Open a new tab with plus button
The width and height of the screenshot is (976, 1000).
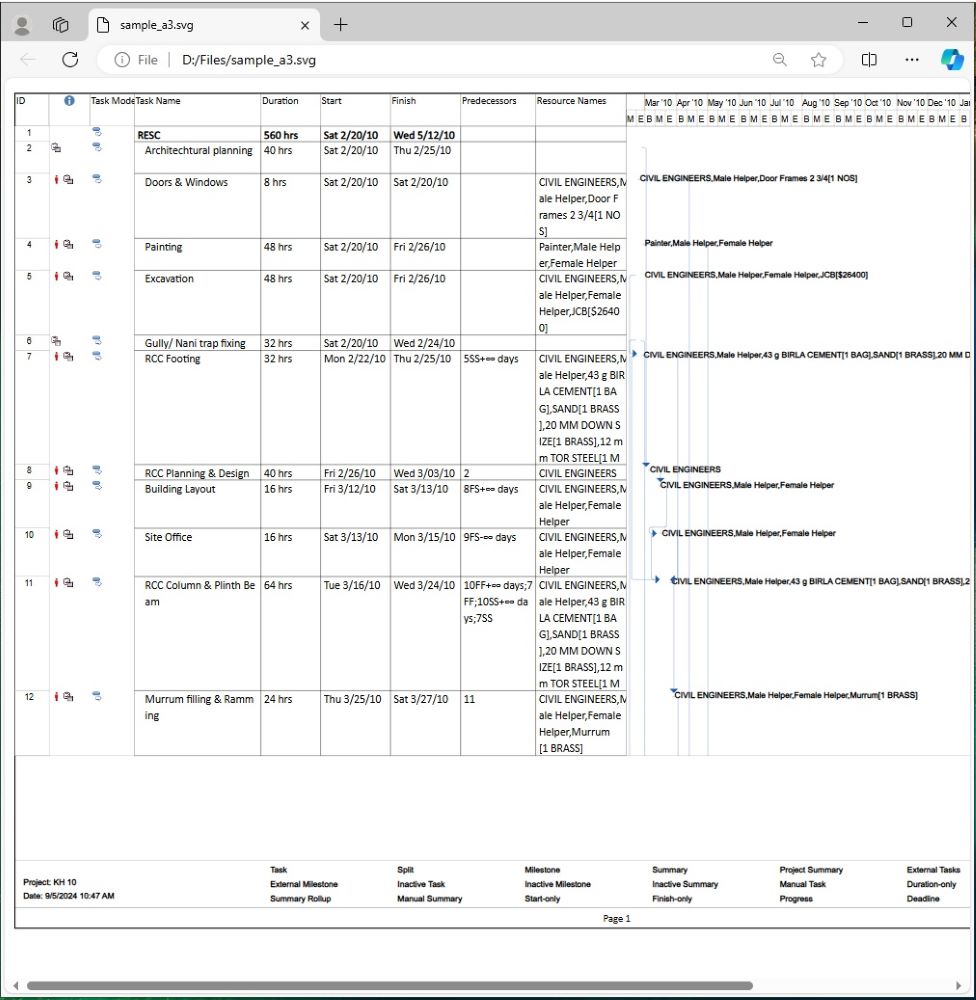pyautogui.click(x=340, y=25)
